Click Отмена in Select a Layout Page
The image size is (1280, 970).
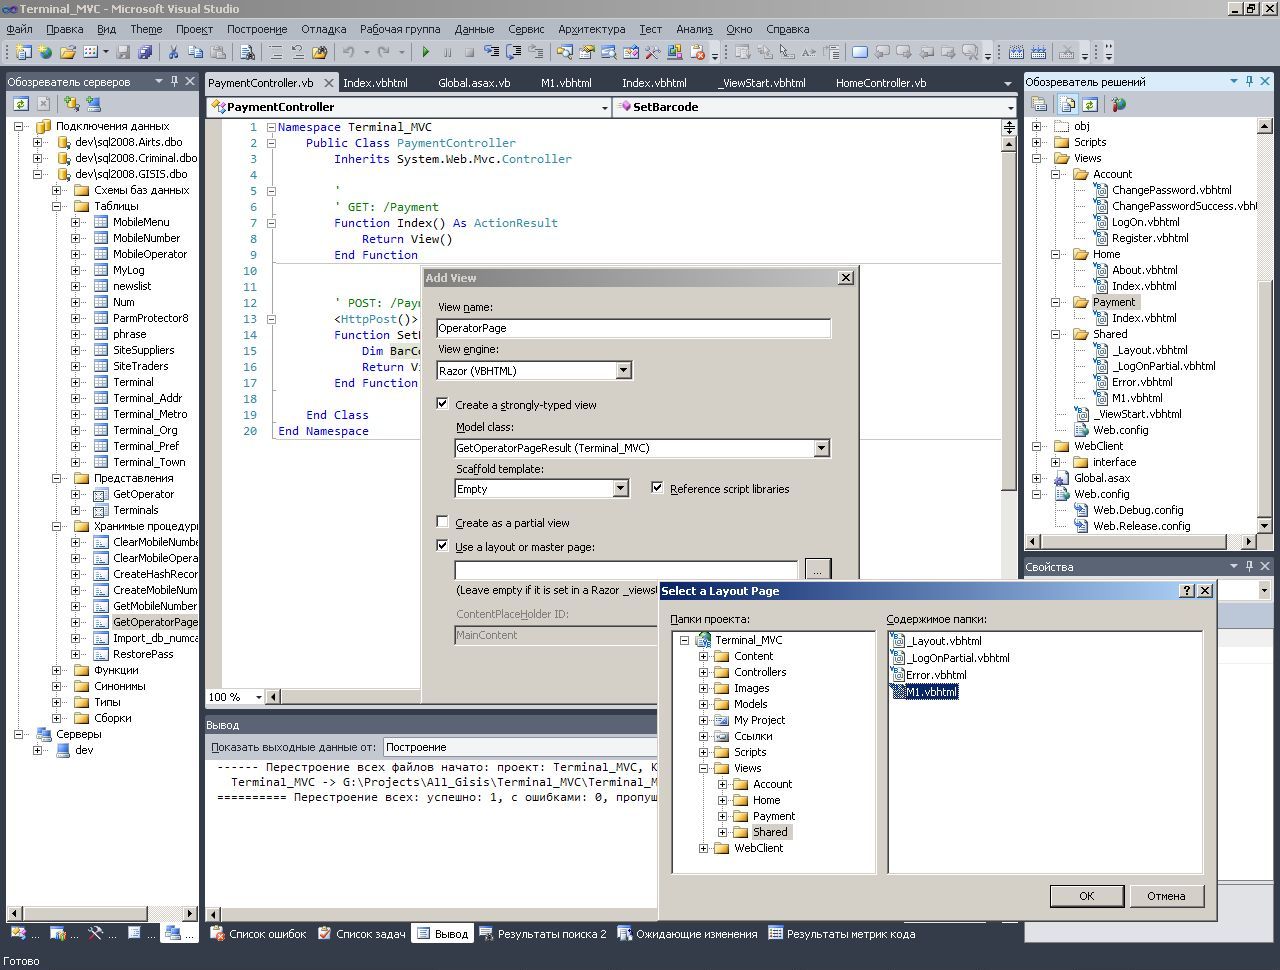1166,896
